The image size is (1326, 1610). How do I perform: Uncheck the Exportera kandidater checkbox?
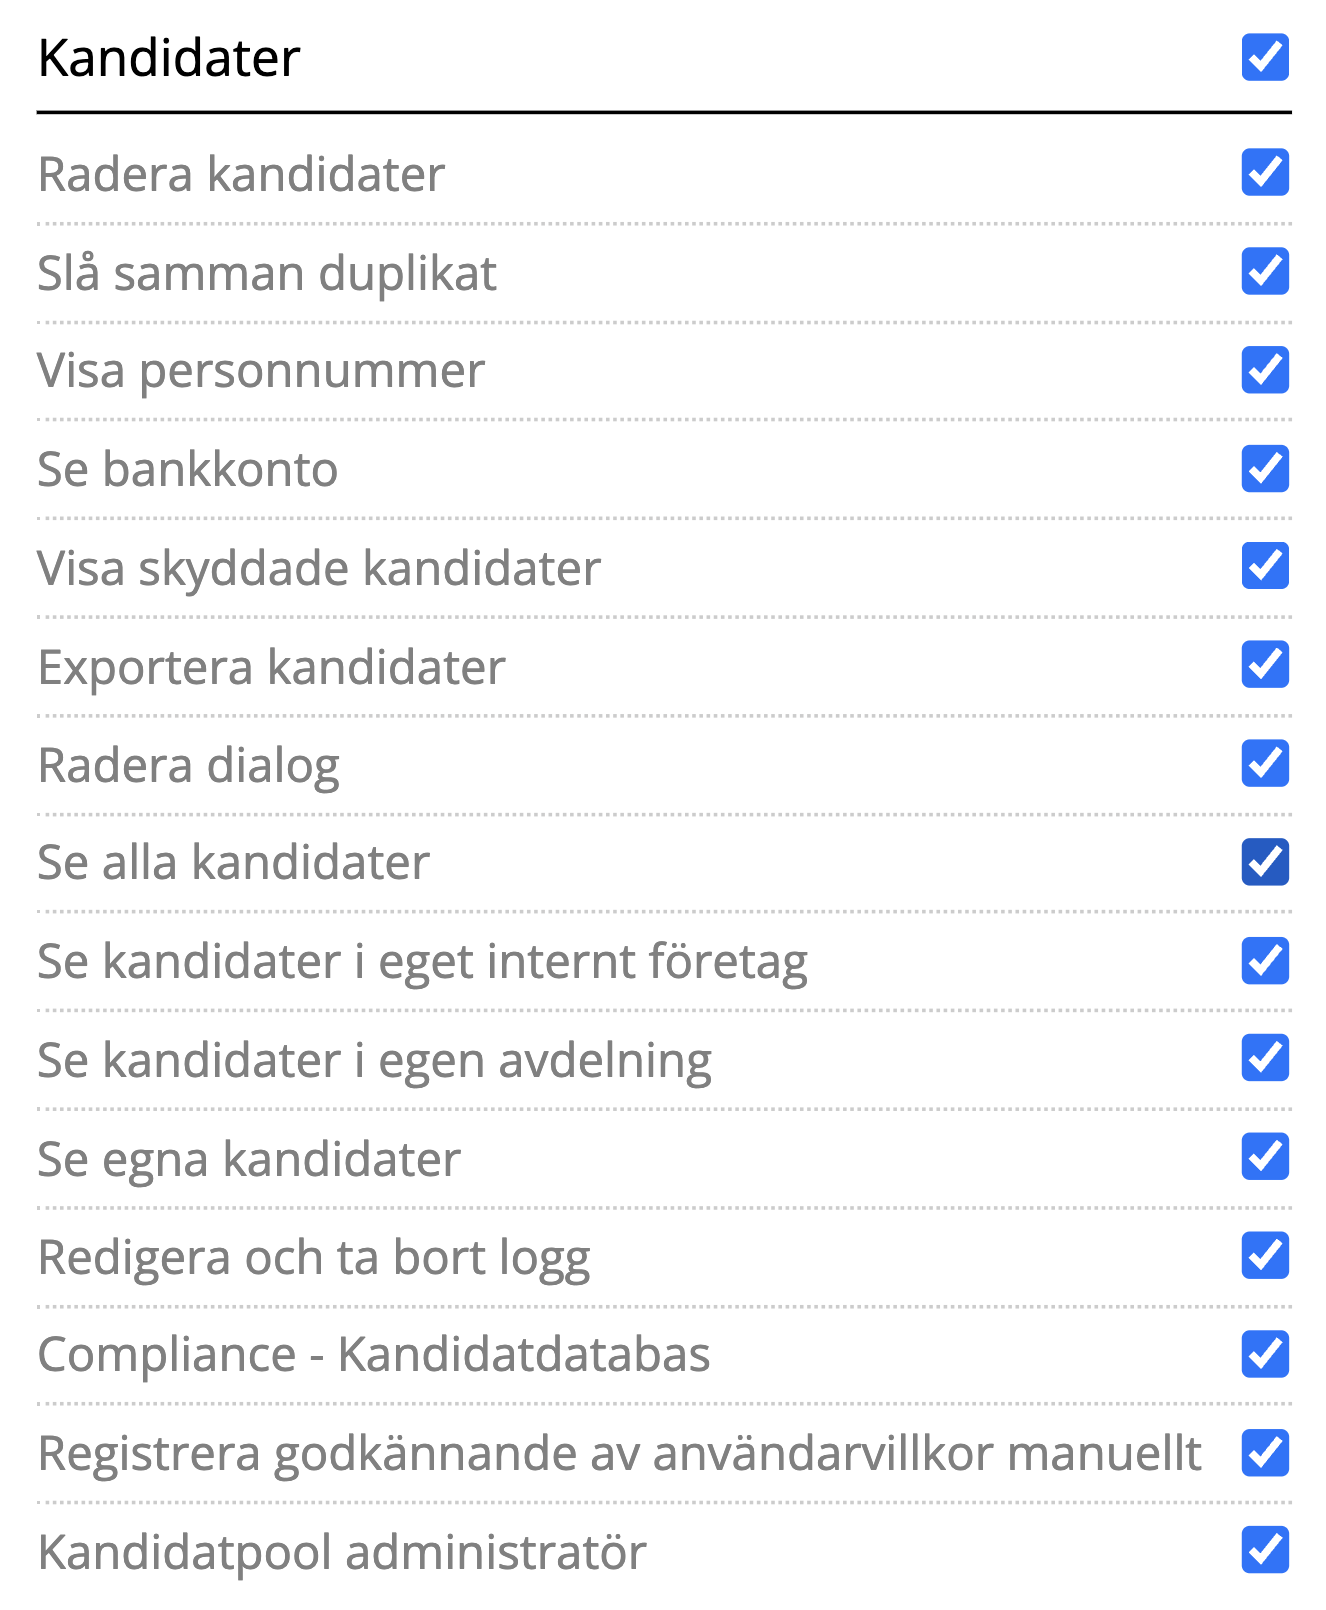point(1265,665)
